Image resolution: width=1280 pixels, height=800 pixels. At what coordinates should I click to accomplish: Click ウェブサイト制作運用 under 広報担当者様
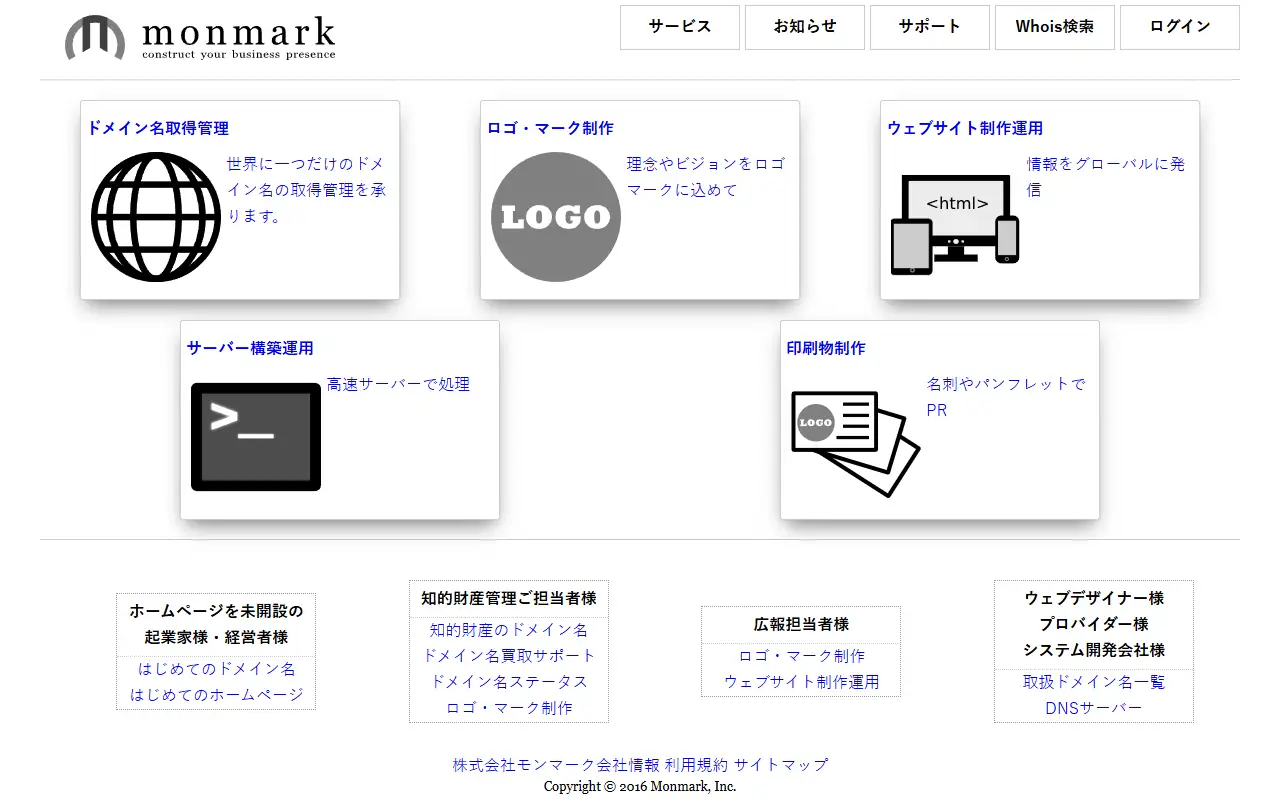pyautogui.click(x=801, y=682)
